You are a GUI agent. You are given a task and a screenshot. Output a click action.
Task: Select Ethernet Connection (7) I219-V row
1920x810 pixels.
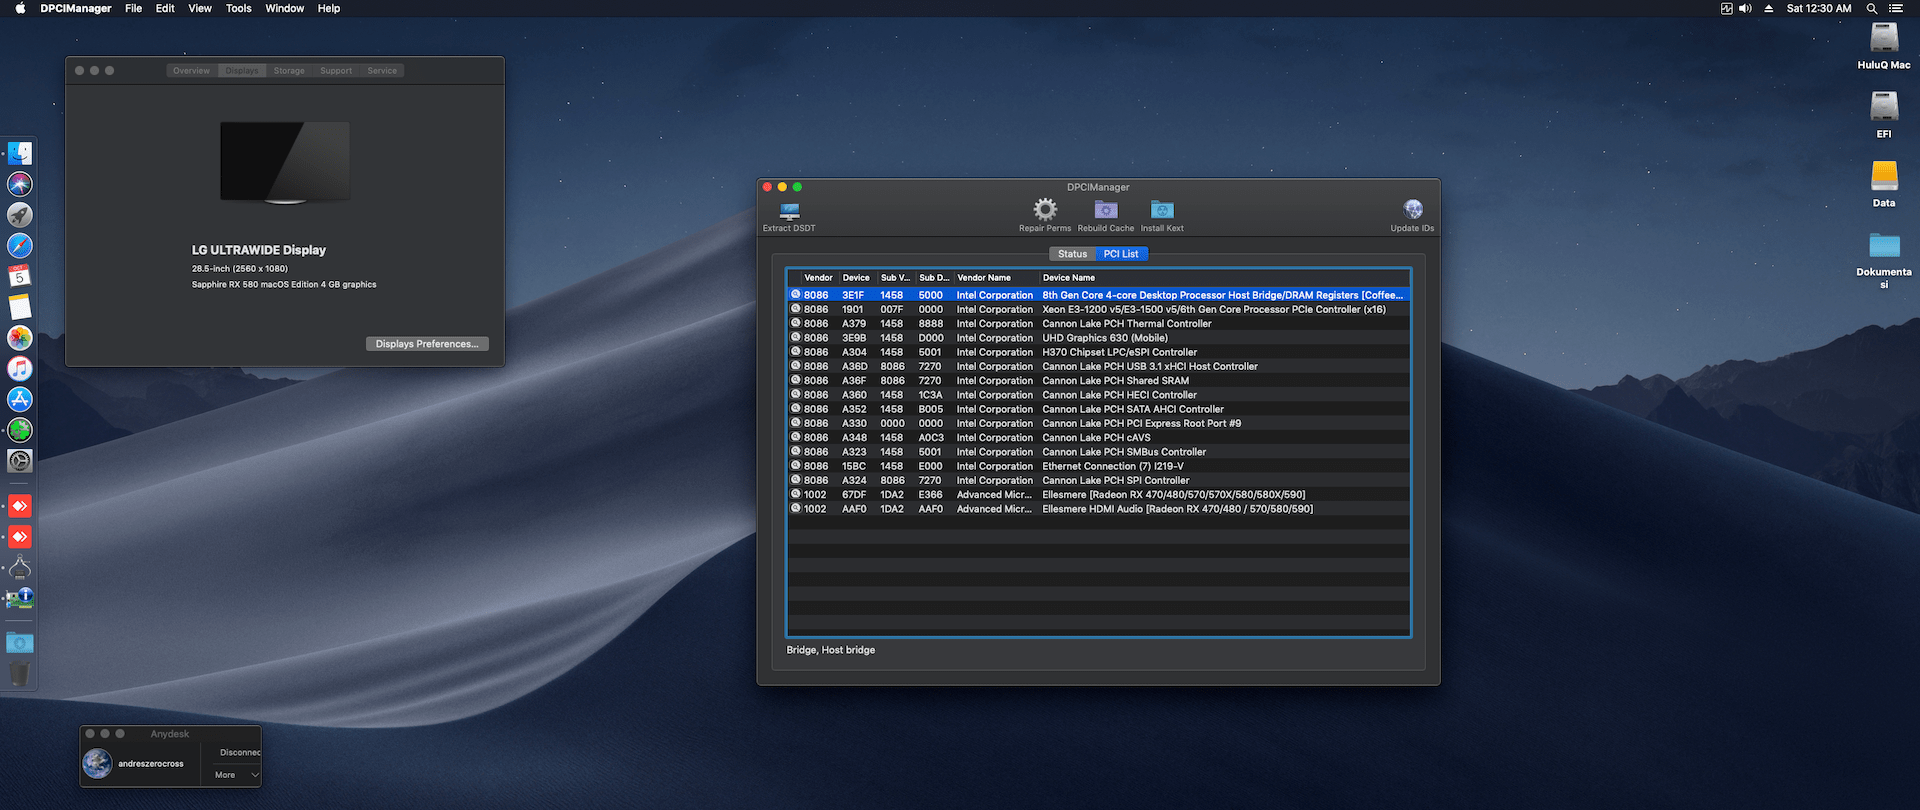pyautogui.click(x=1098, y=466)
